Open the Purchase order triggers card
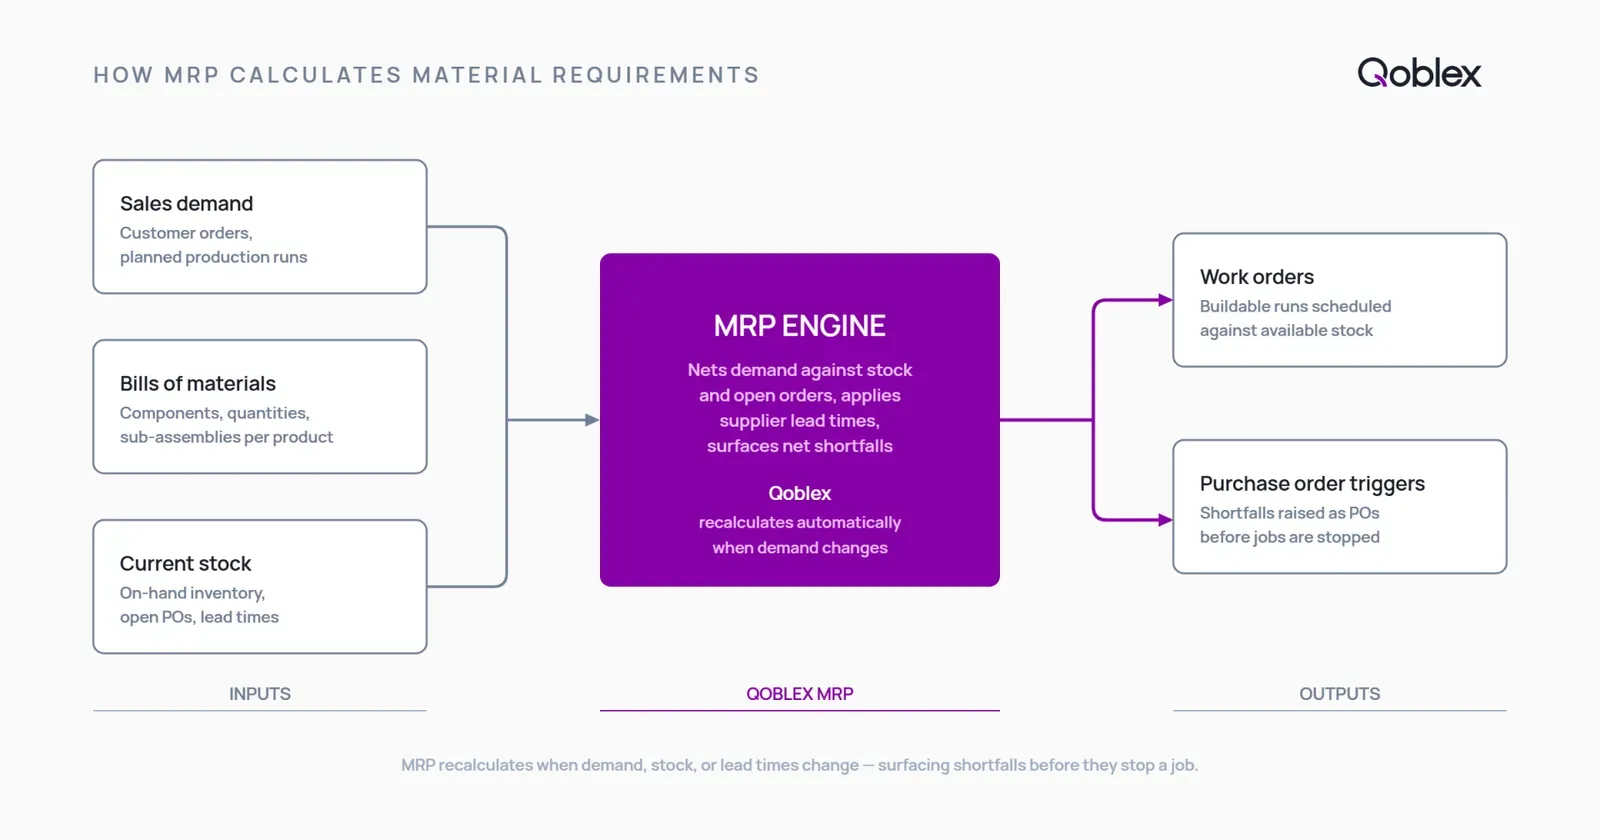The width and height of the screenshot is (1600, 840). 1340,507
